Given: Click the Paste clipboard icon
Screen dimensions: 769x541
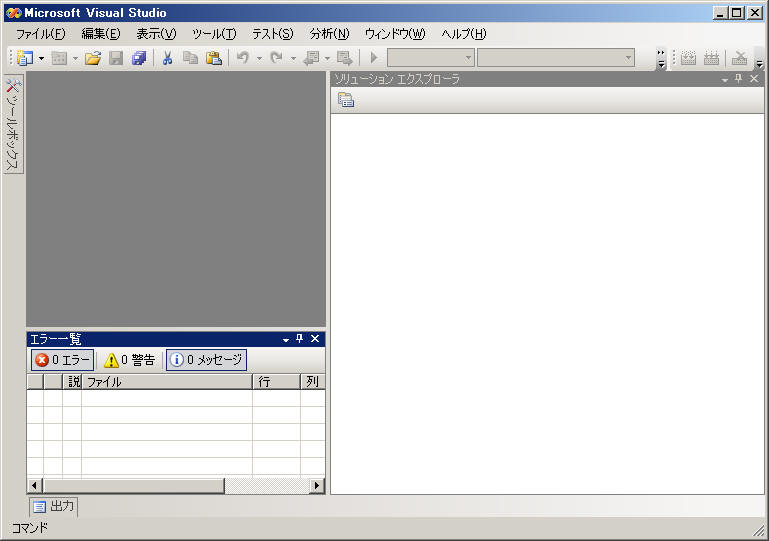Looking at the screenshot, I should pyautogui.click(x=213, y=58).
